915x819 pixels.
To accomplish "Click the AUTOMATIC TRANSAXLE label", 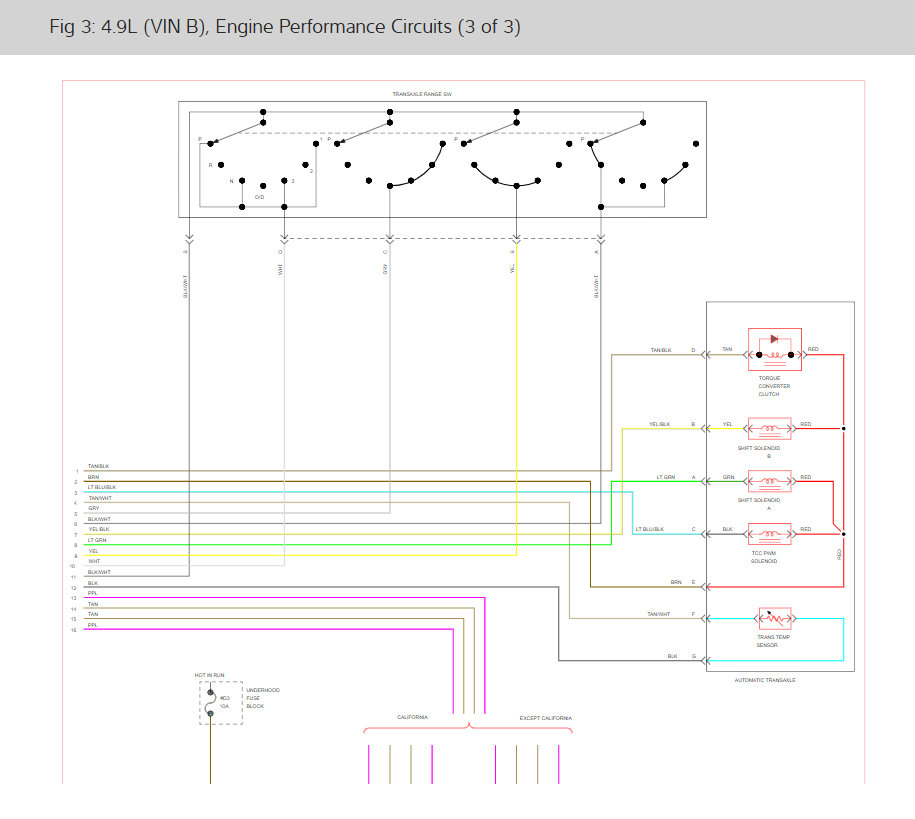I will (x=765, y=680).
